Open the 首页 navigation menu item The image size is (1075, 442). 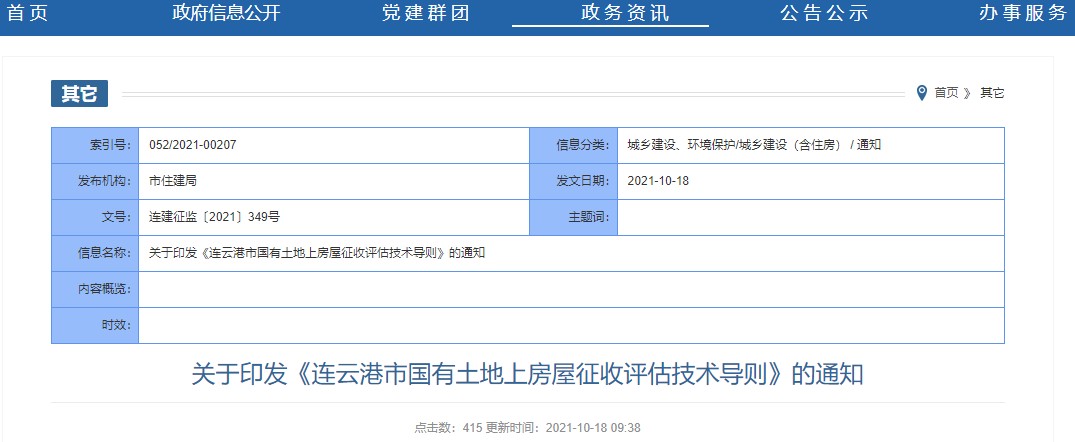pos(27,14)
